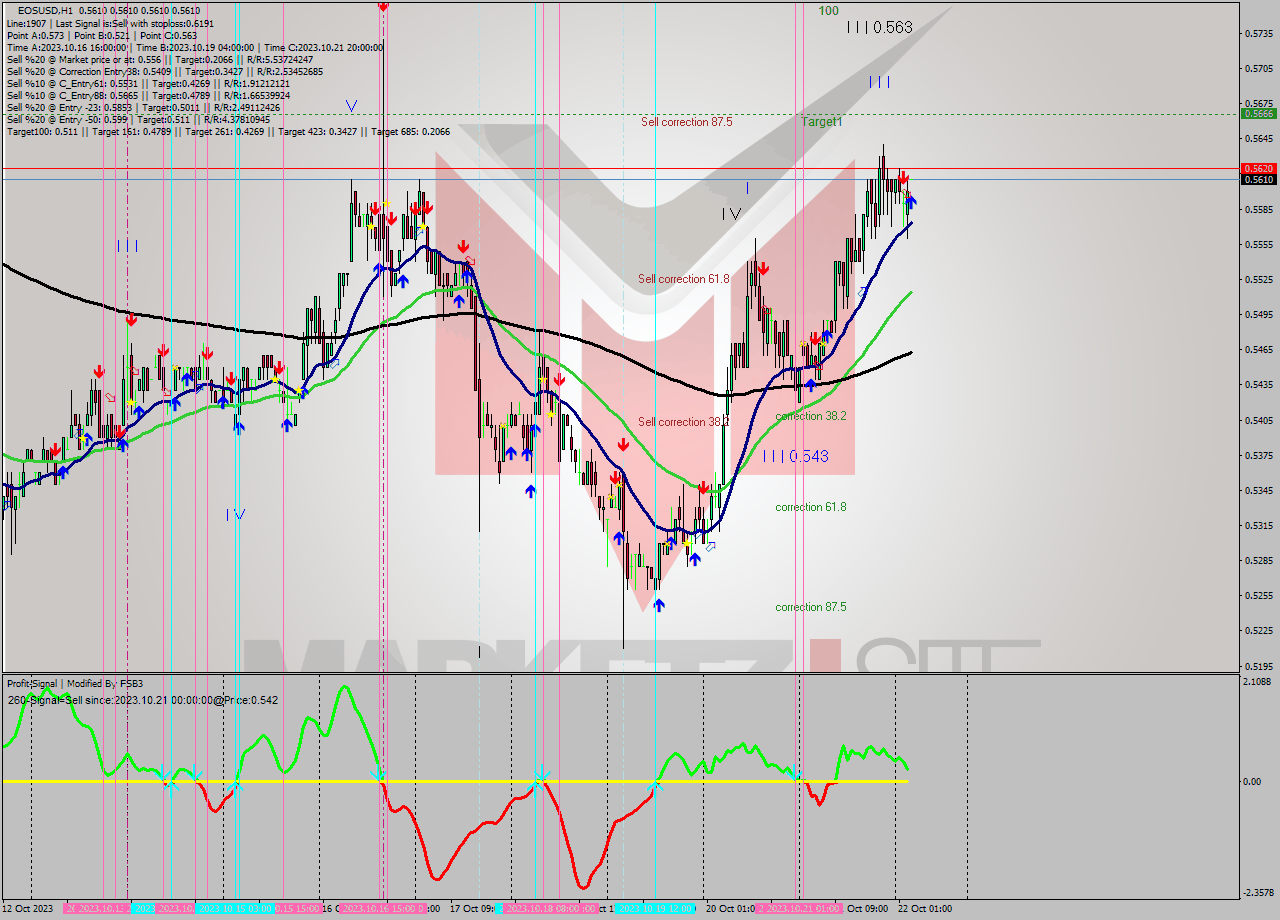This screenshot has width=1280, height=920.
Task: Select the blue V wave annotation
Action: pos(352,104)
